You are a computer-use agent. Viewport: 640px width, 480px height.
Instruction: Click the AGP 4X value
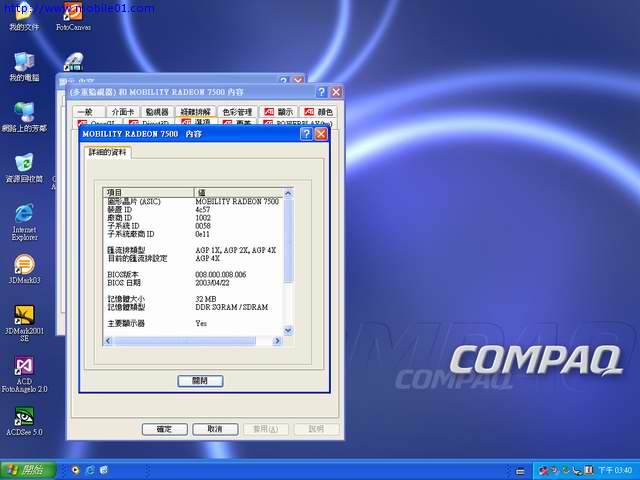coord(208,258)
